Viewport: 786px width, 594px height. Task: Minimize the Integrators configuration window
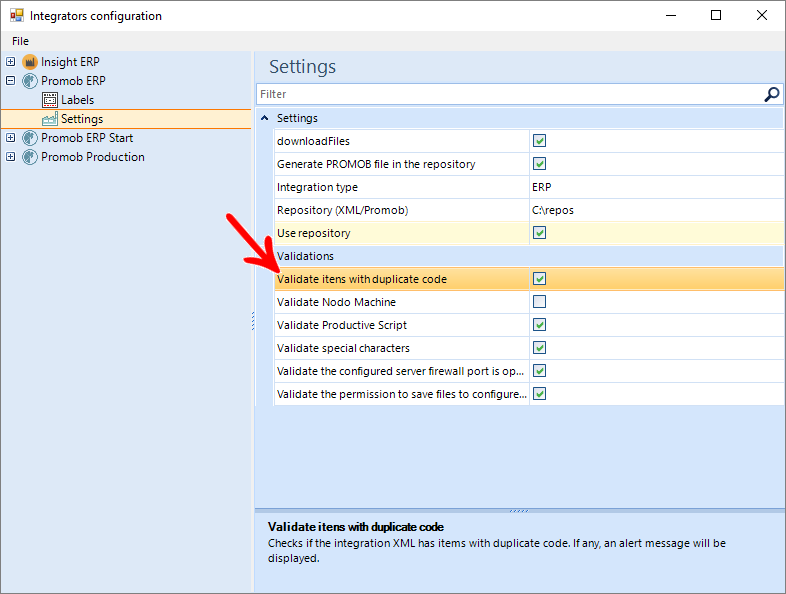(671, 16)
